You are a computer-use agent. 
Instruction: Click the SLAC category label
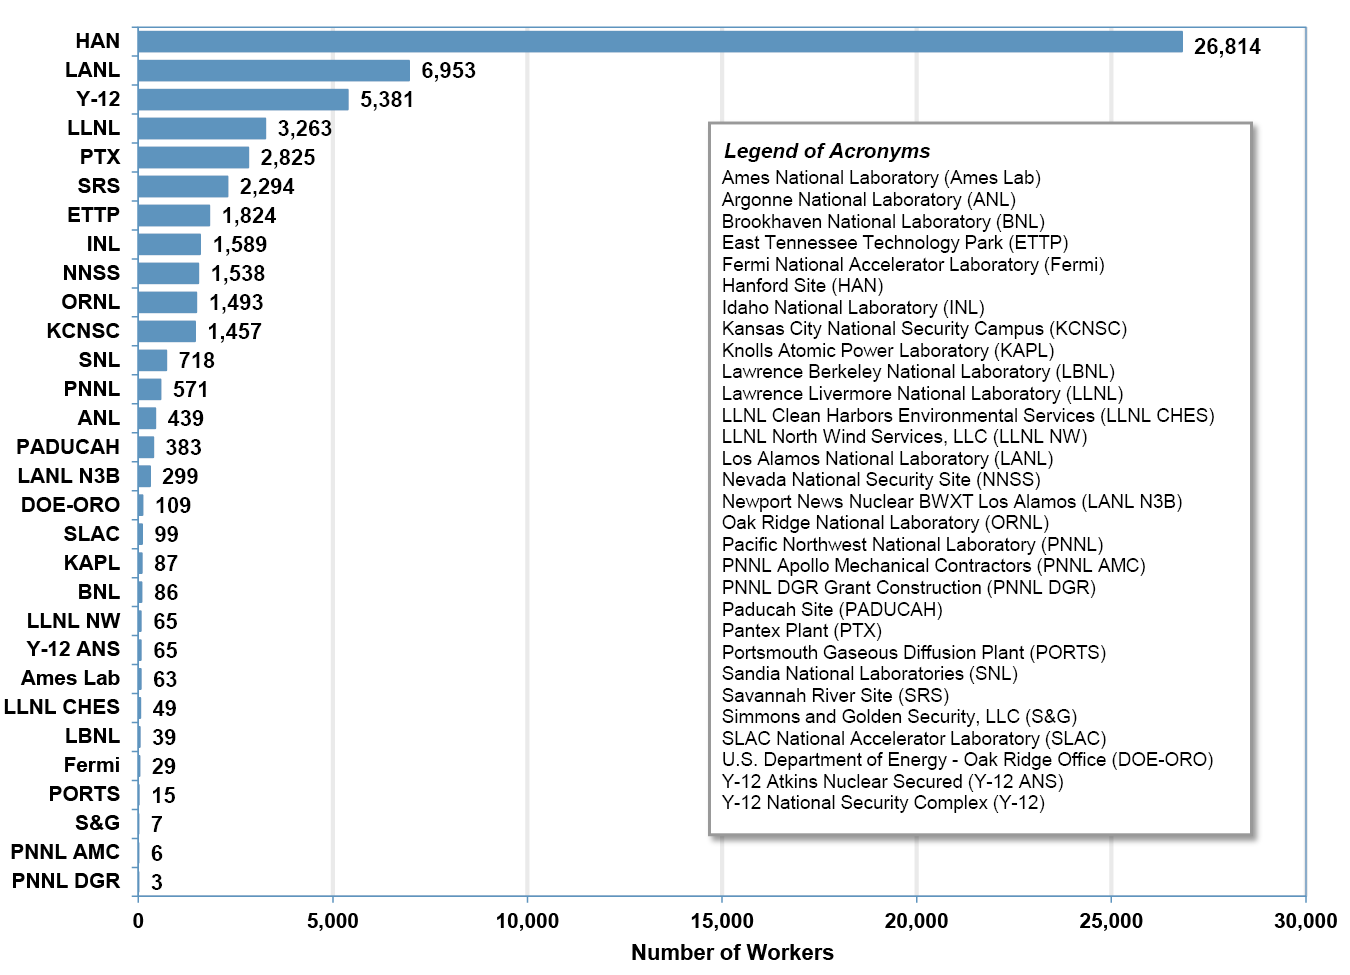[92, 534]
